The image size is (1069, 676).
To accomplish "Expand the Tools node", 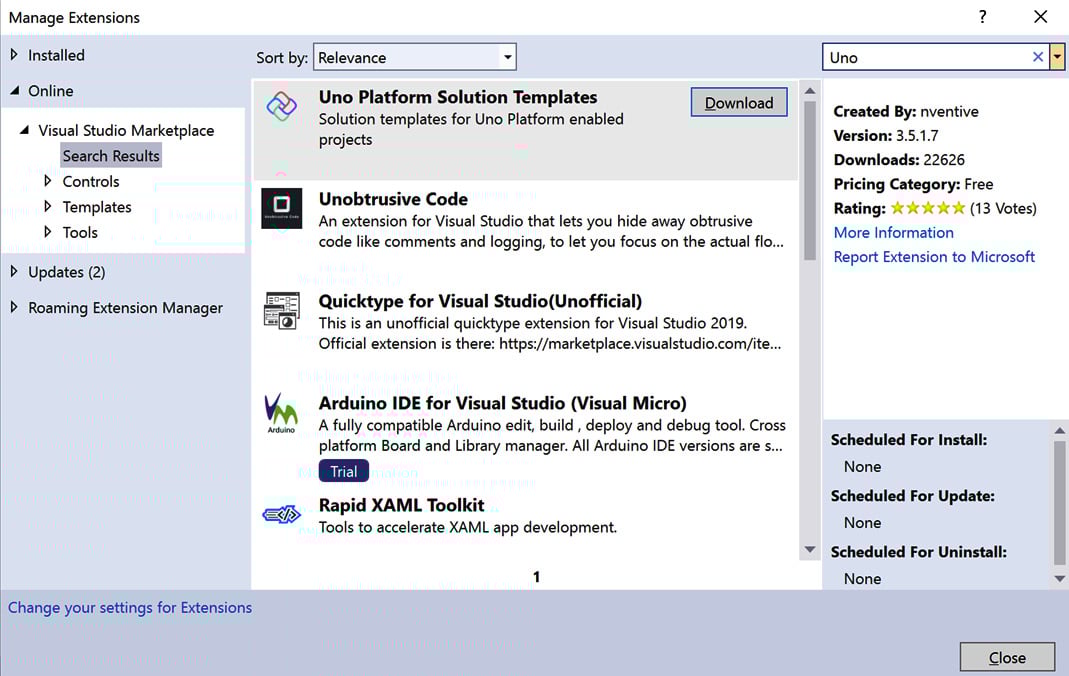I will [x=48, y=232].
